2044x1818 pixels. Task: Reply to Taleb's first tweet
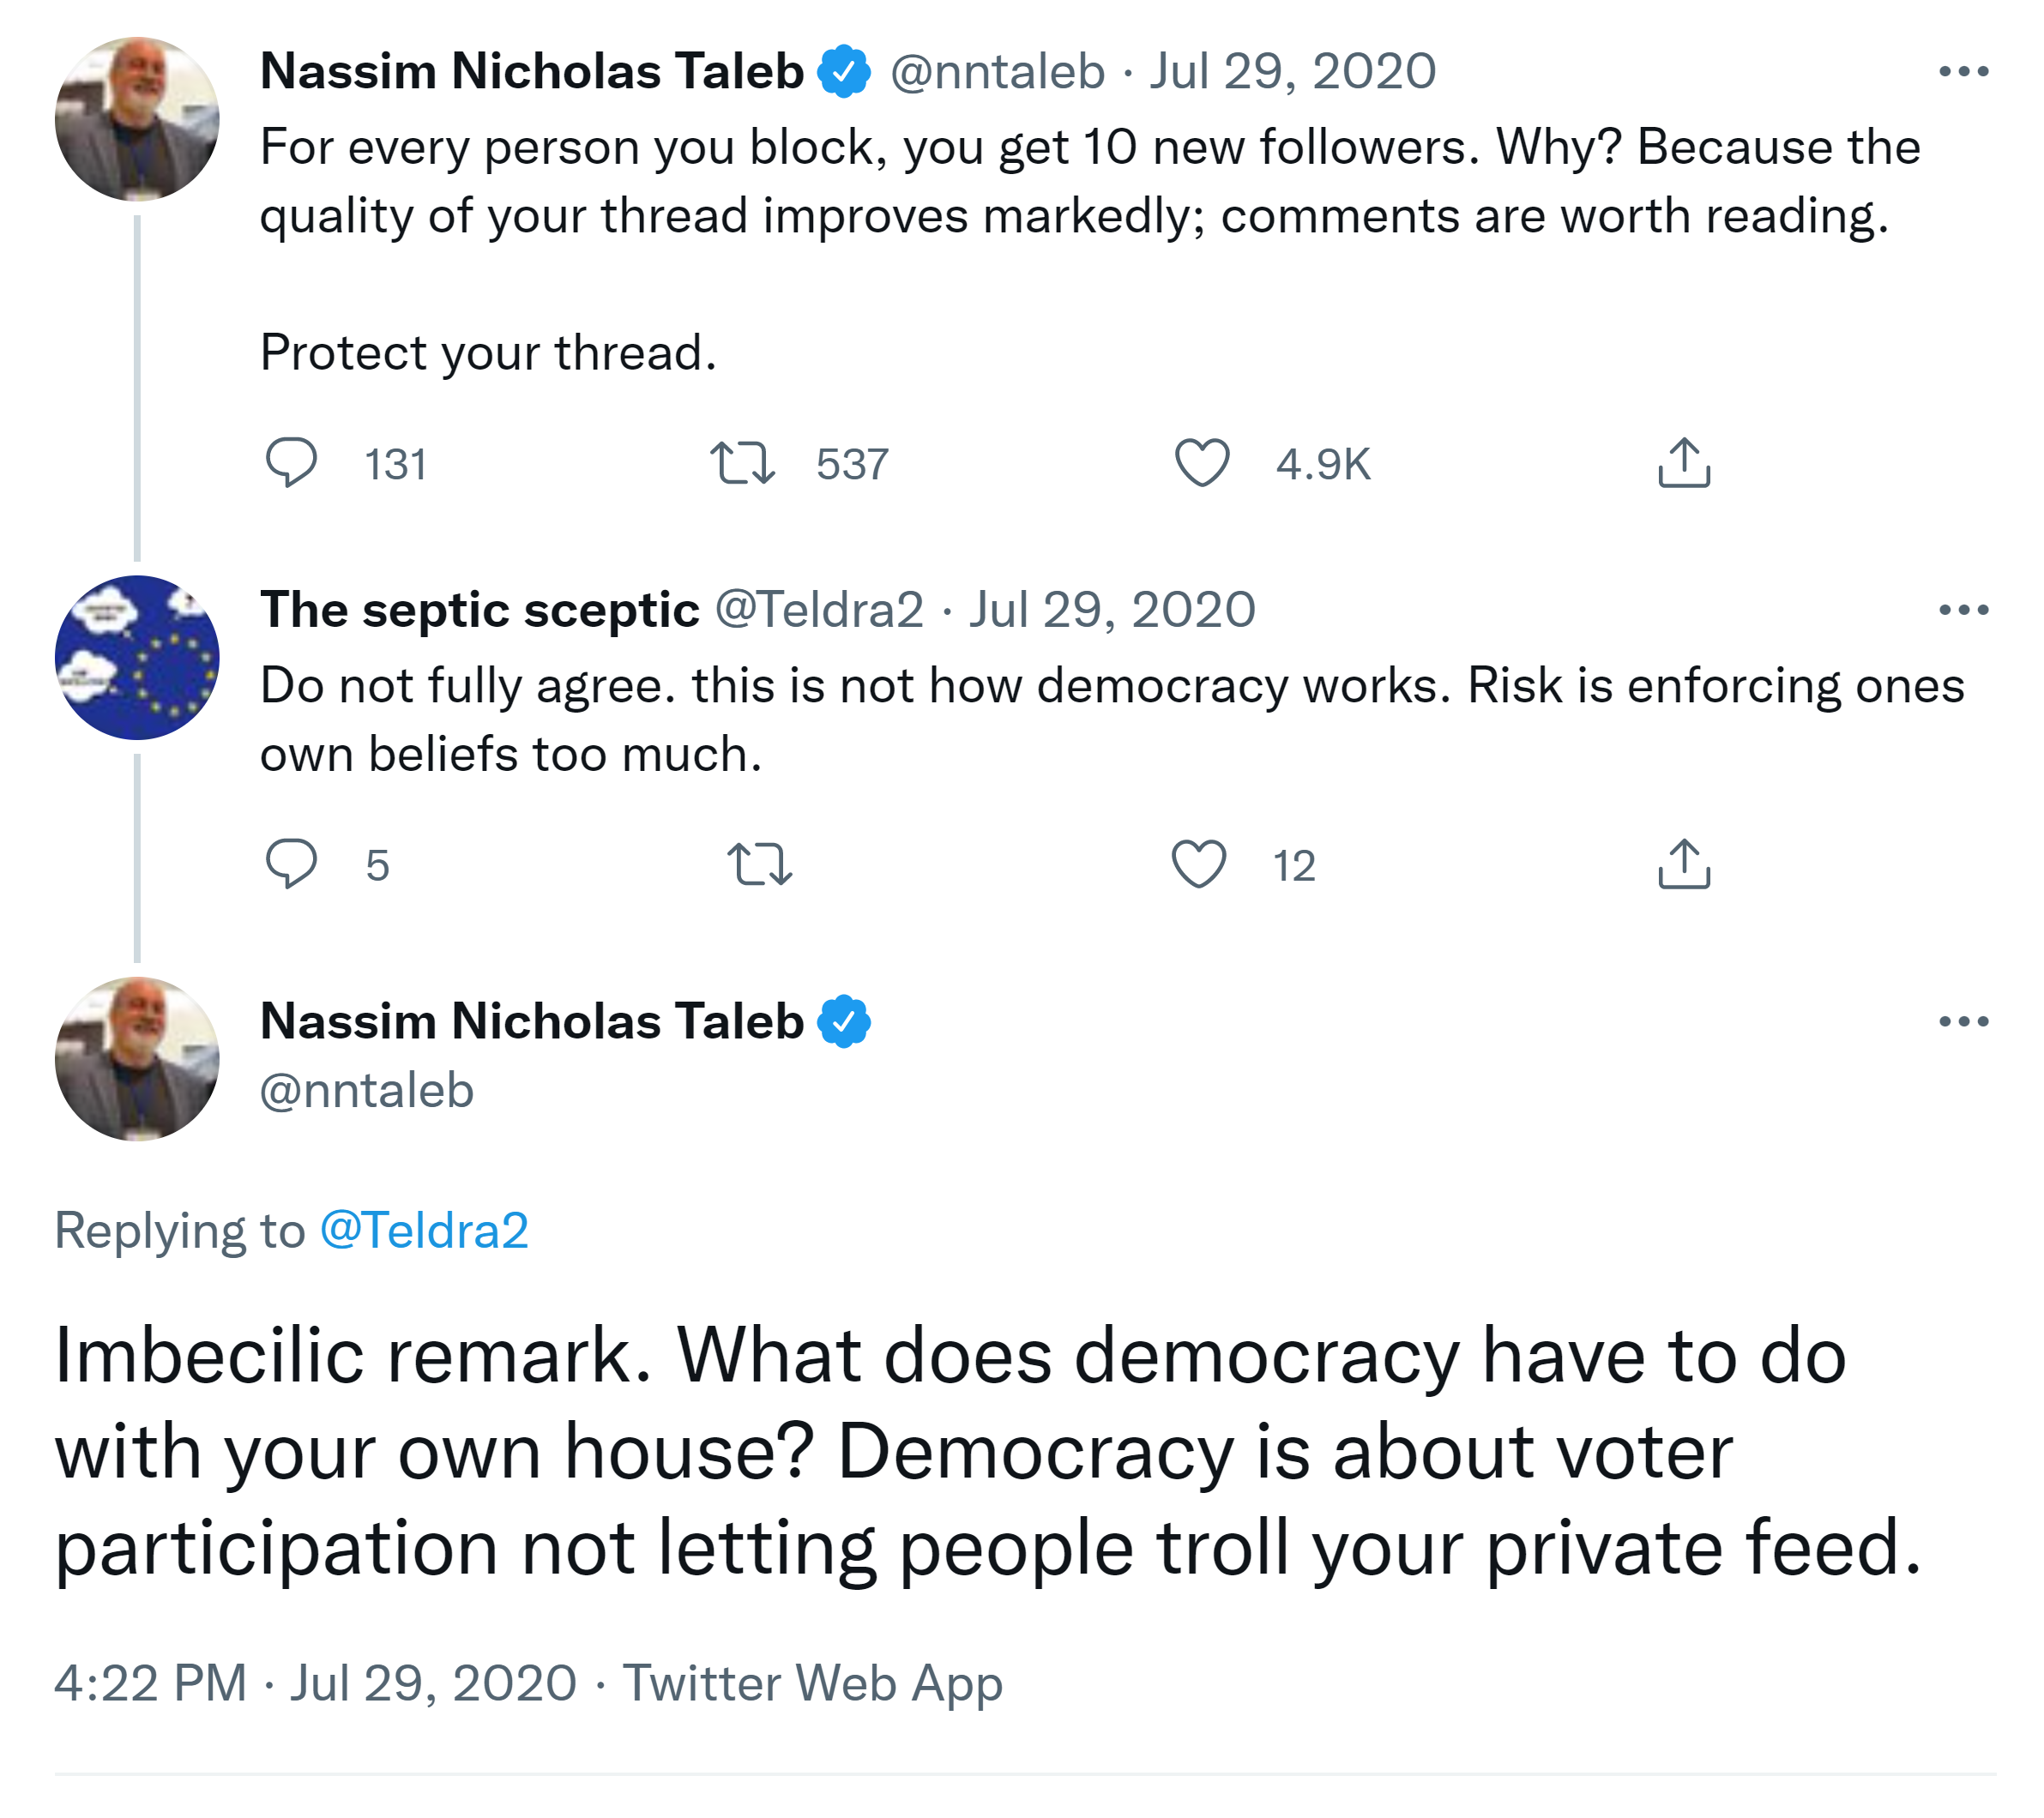[291, 463]
